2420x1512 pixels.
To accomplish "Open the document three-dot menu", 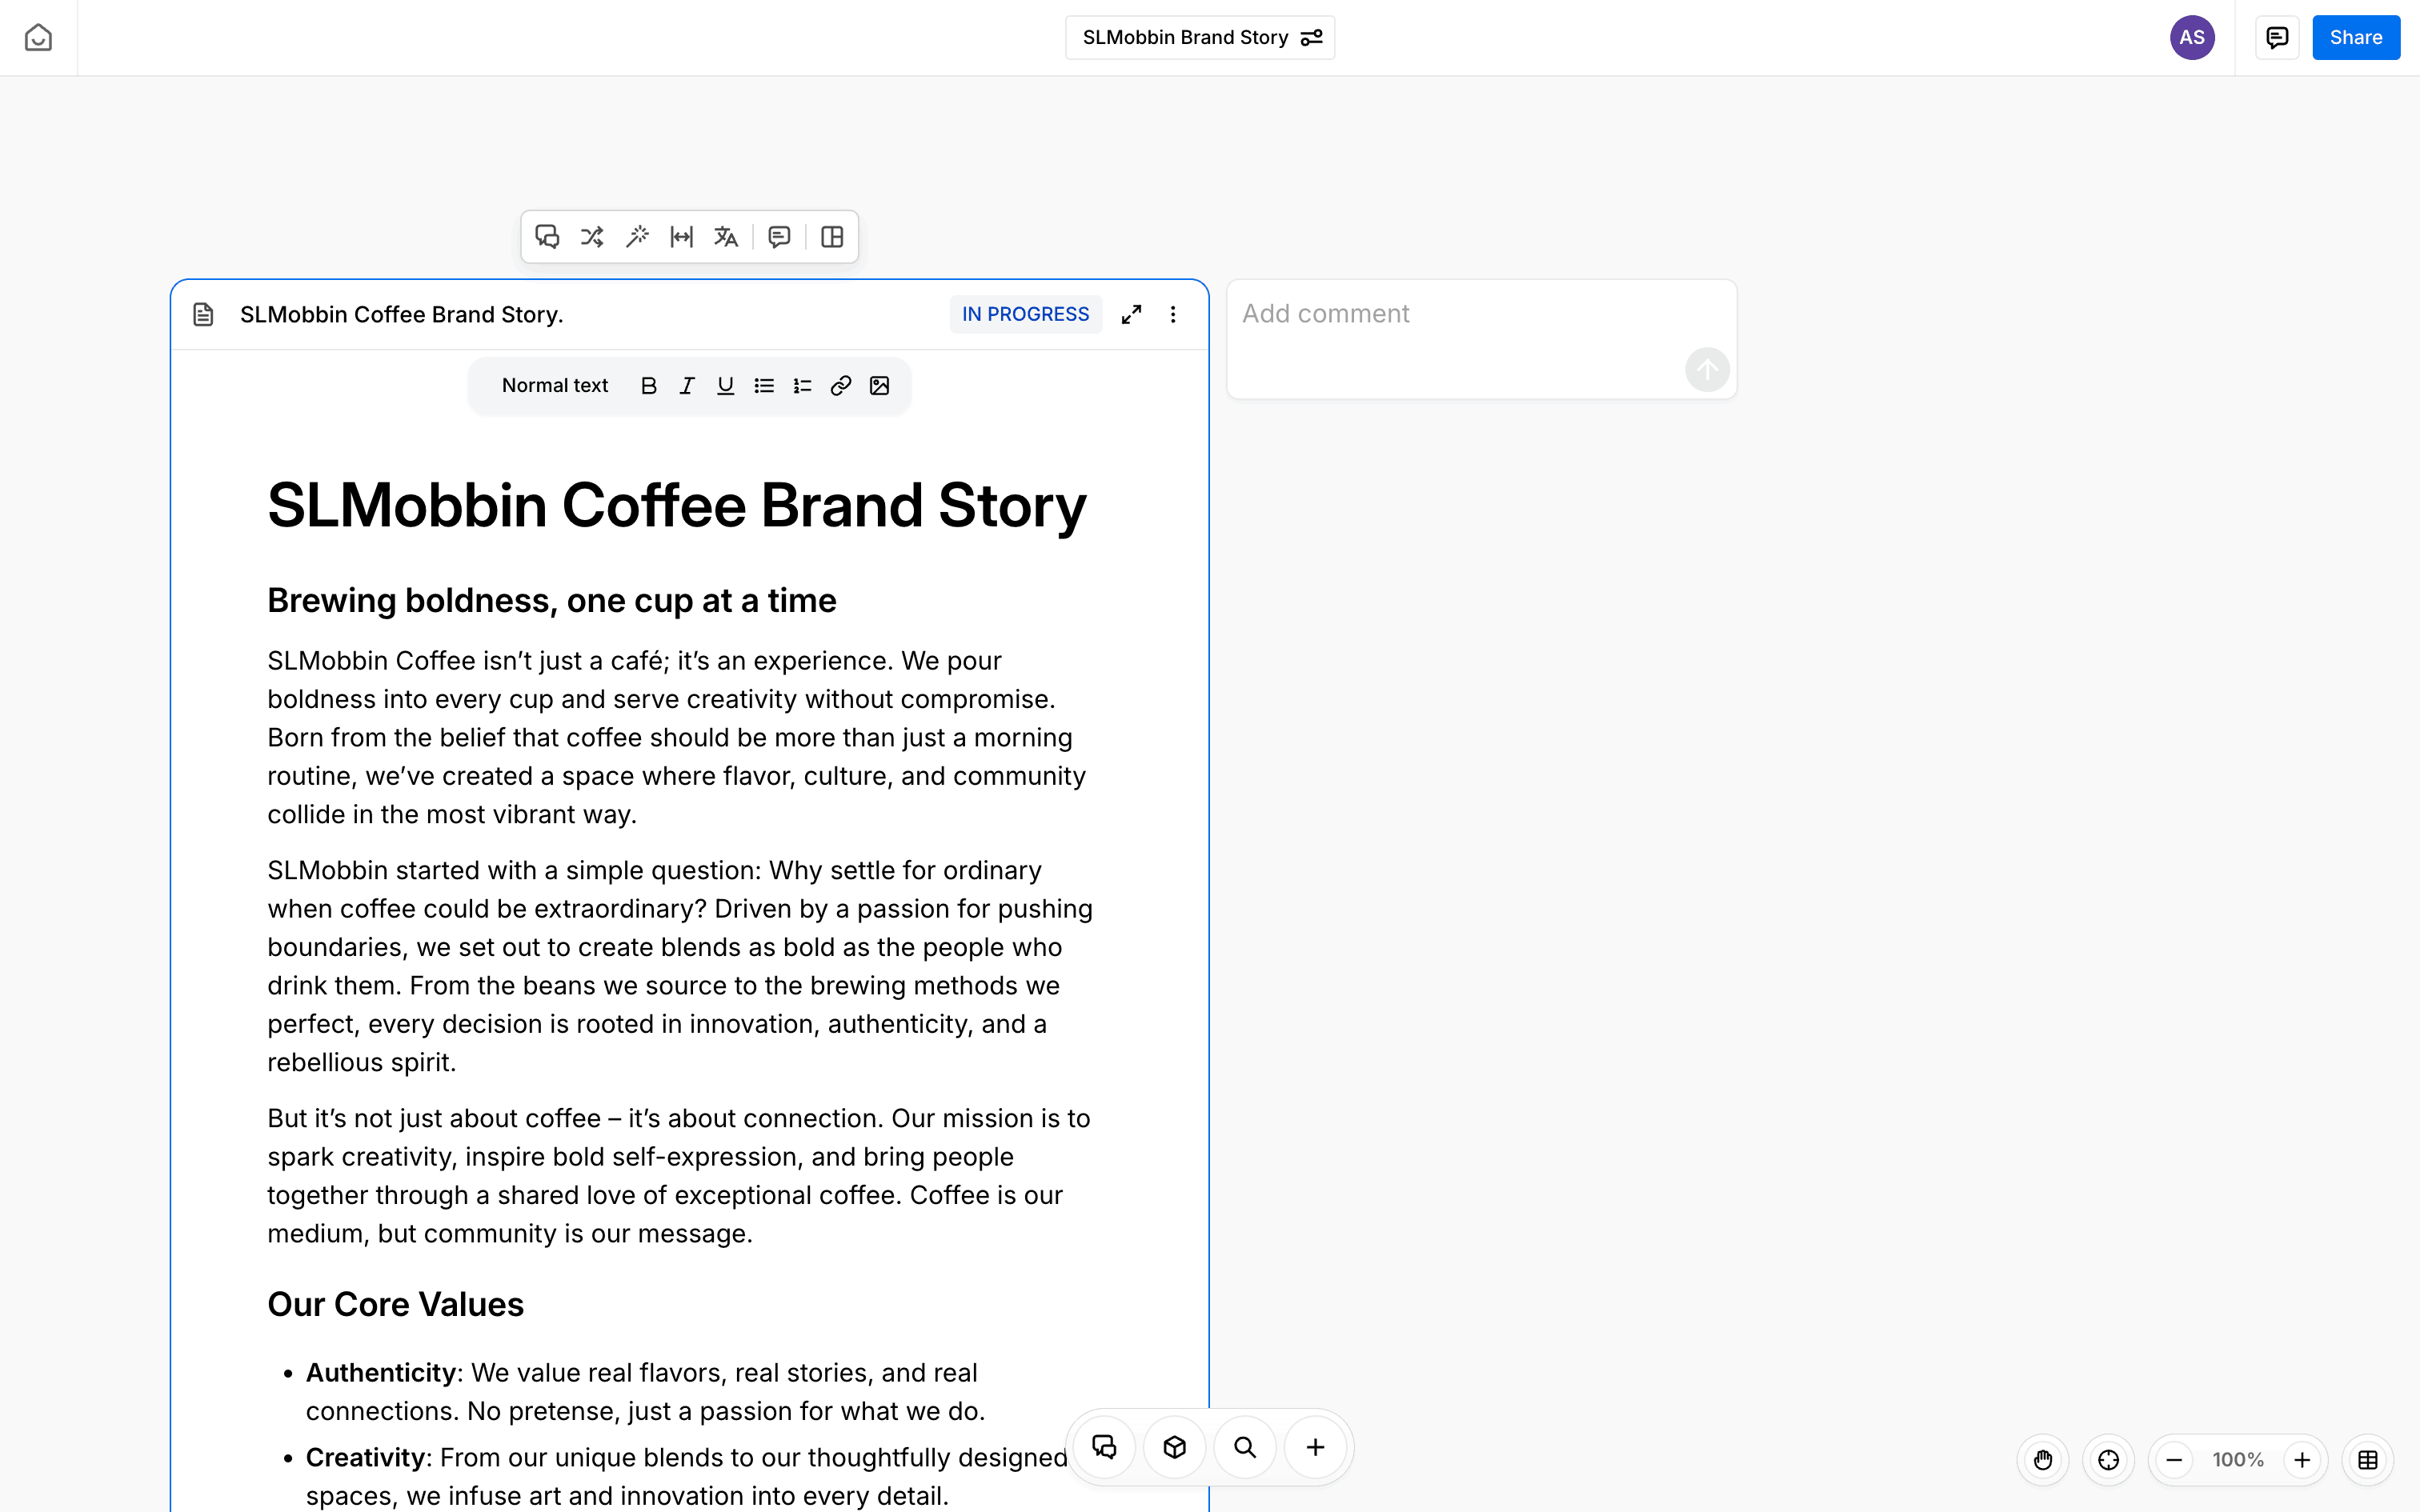I will tap(1173, 314).
